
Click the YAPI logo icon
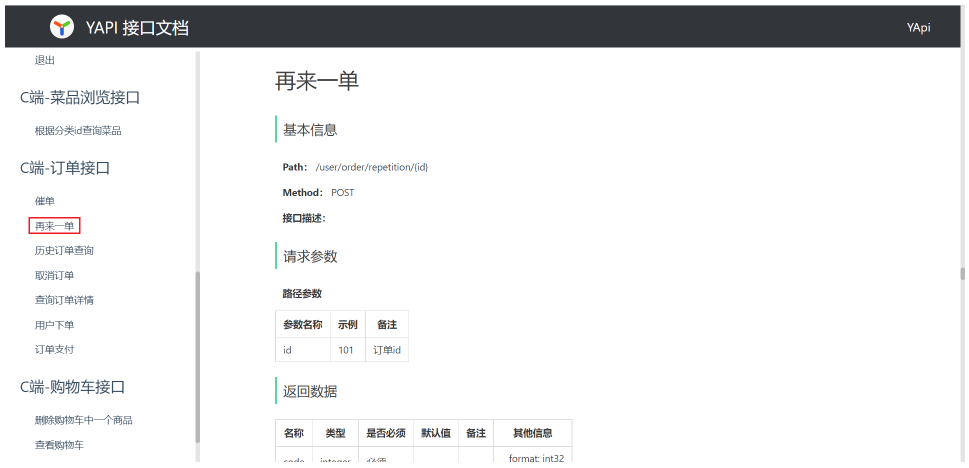[x=62, y=27]
